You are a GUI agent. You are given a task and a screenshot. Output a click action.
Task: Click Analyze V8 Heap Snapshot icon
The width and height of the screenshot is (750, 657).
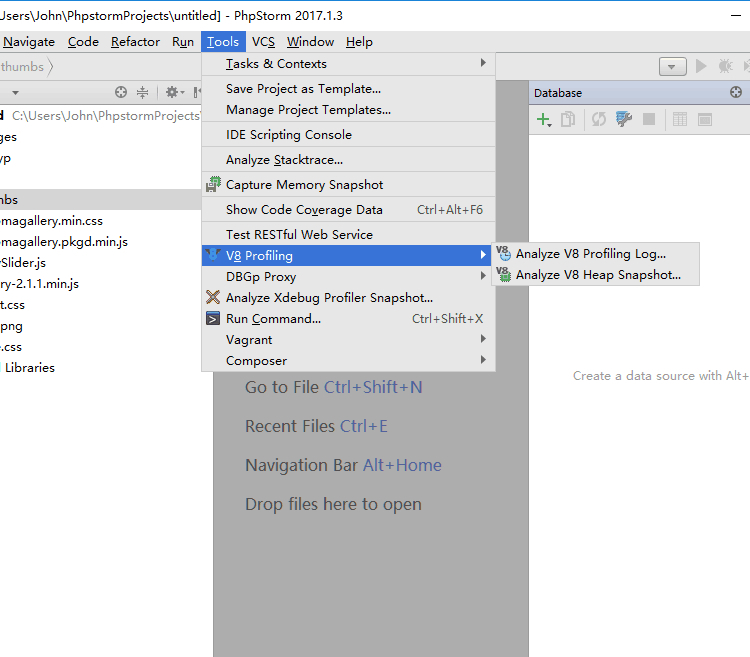click(x=504, y=274)
